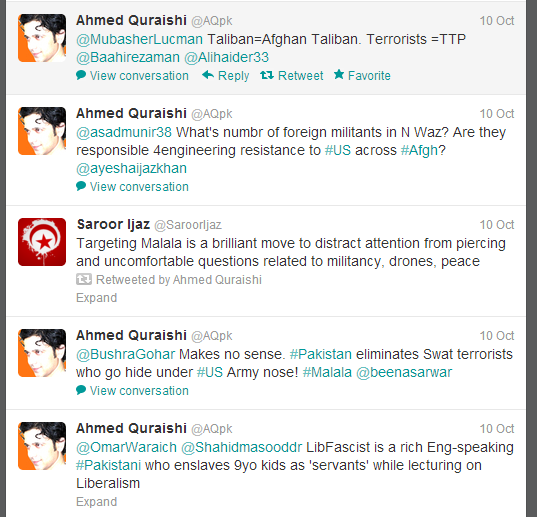
Task: Open conversation bubble icon on @MubasherLucman tweet
Action: tap(81, 75)
